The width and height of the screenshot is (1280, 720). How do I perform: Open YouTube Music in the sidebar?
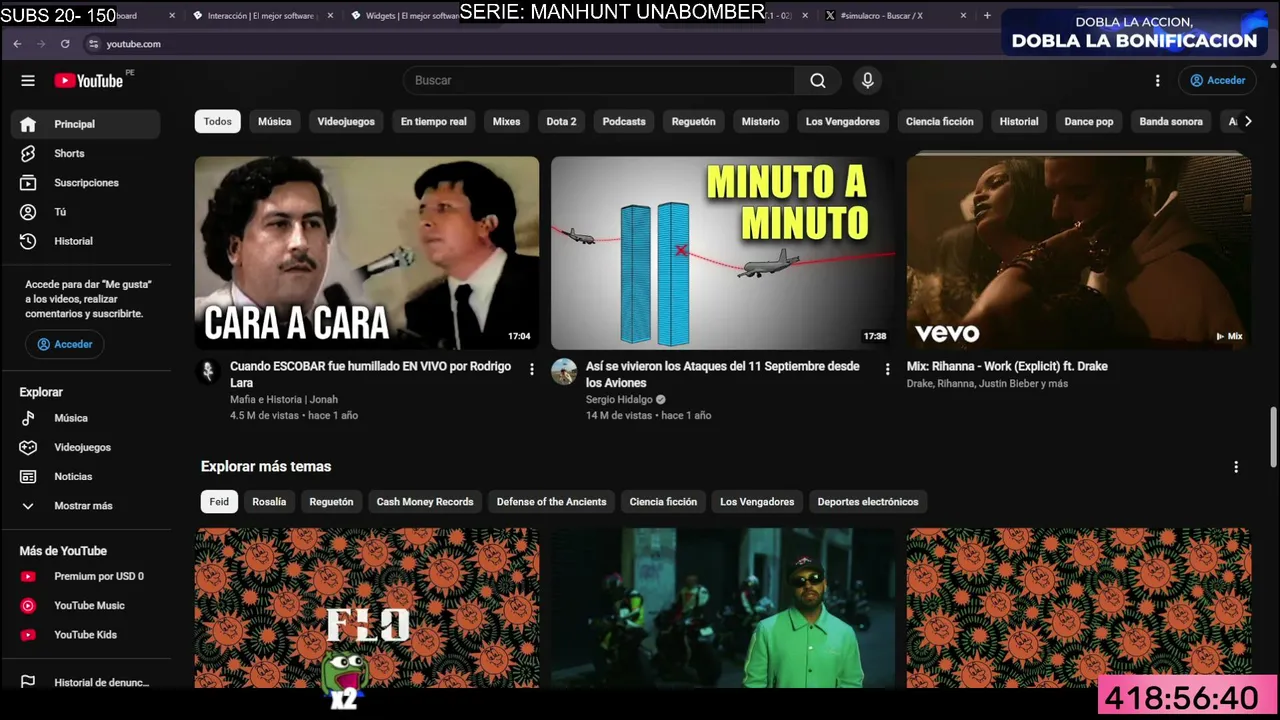click(x=85, y=605)
